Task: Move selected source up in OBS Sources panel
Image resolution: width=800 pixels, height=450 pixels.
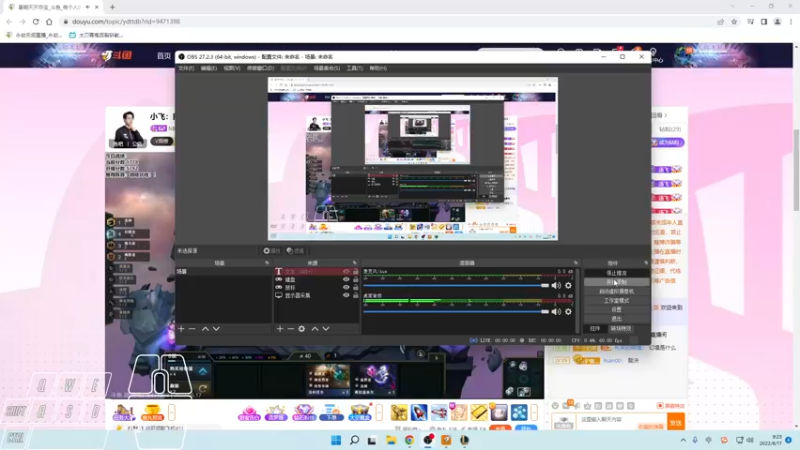Action: click(315, 329)
